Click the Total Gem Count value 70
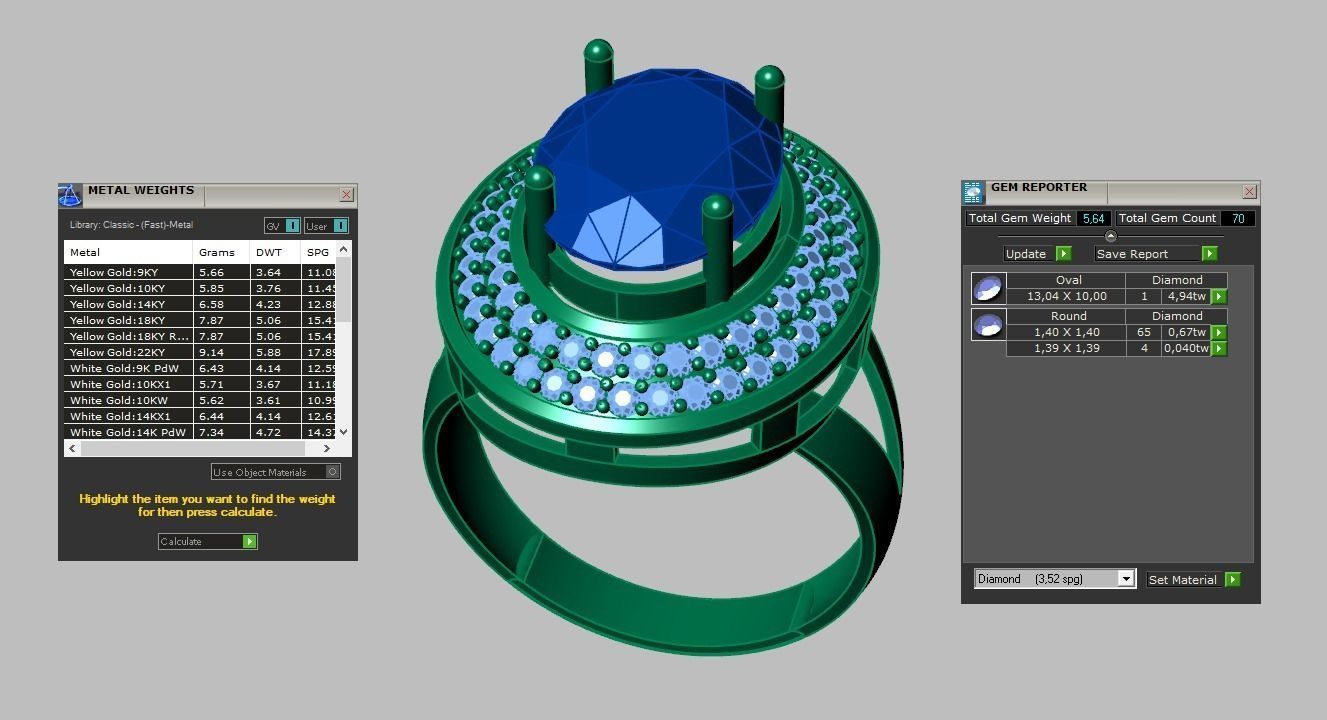The width and height of the screenshot is (1327, 720). (x=1238, y=218)
